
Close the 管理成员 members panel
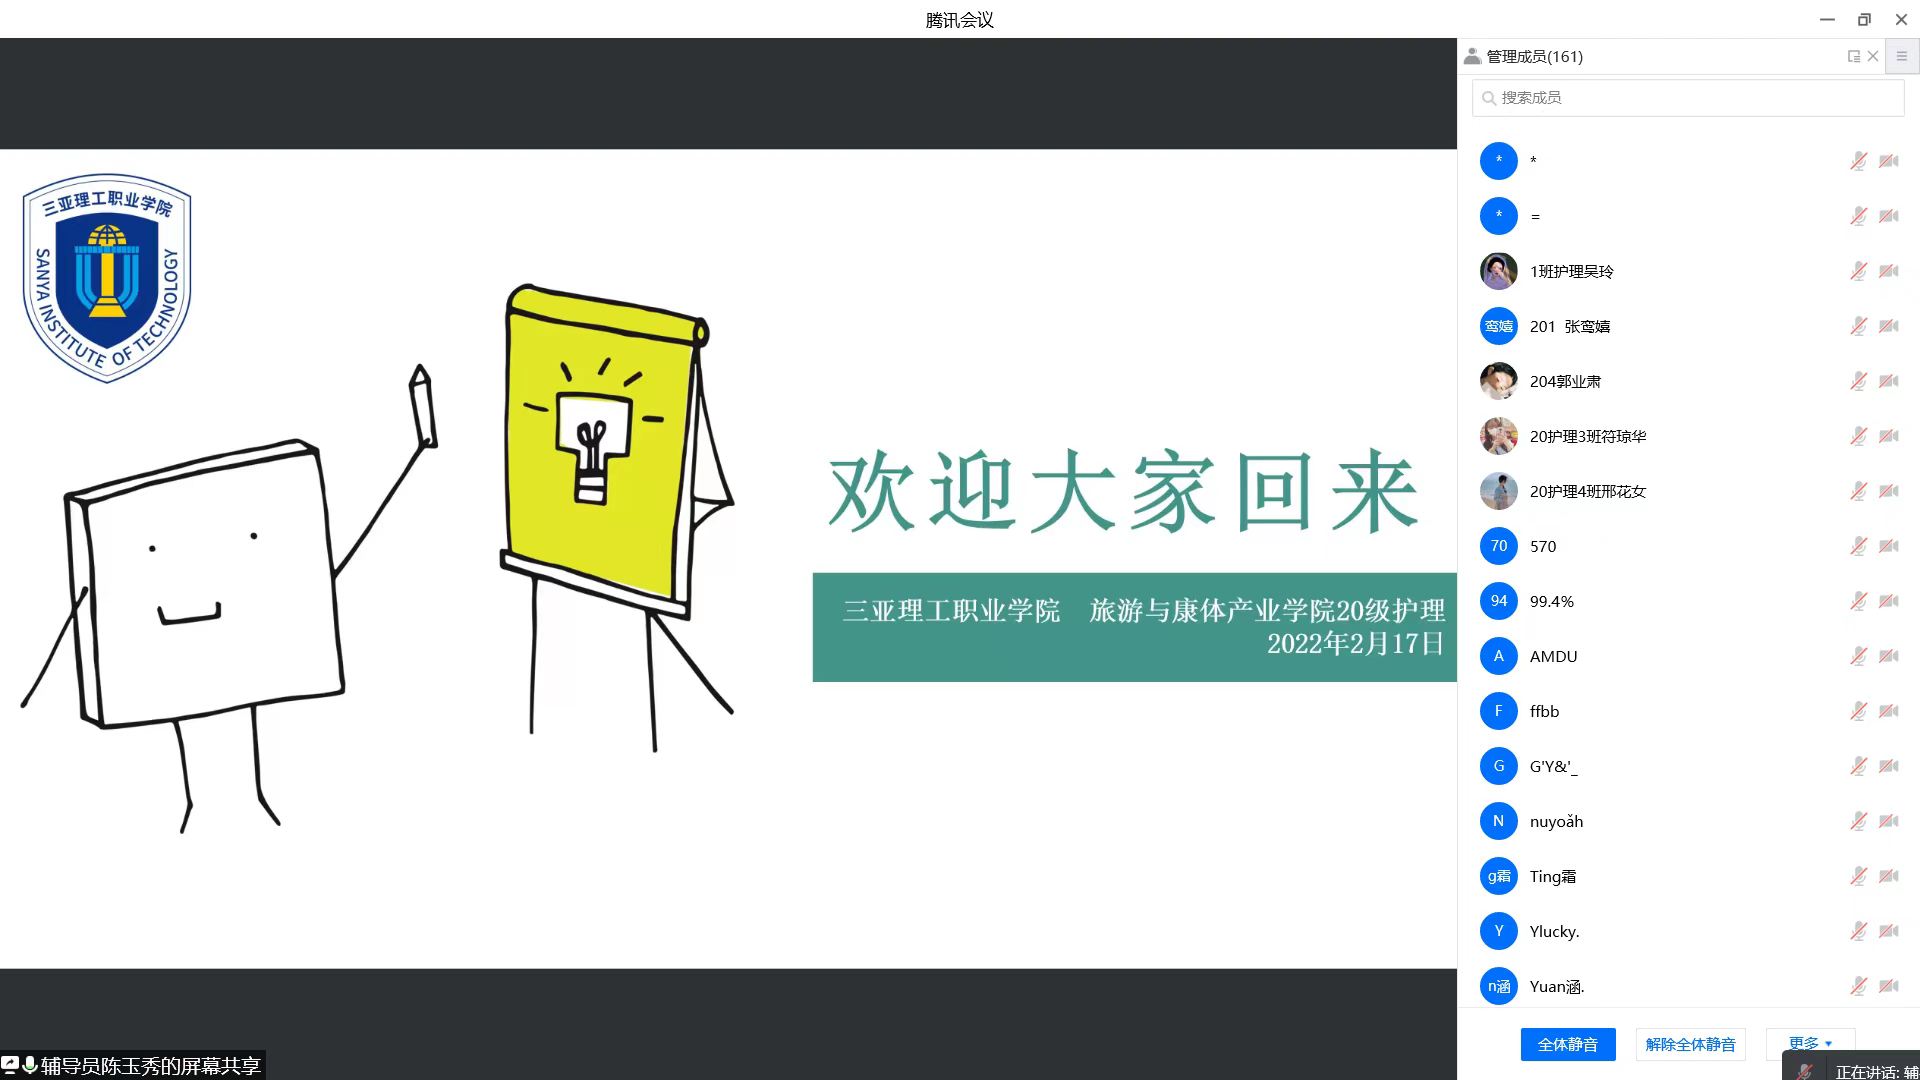click(x=1873, y=57)
